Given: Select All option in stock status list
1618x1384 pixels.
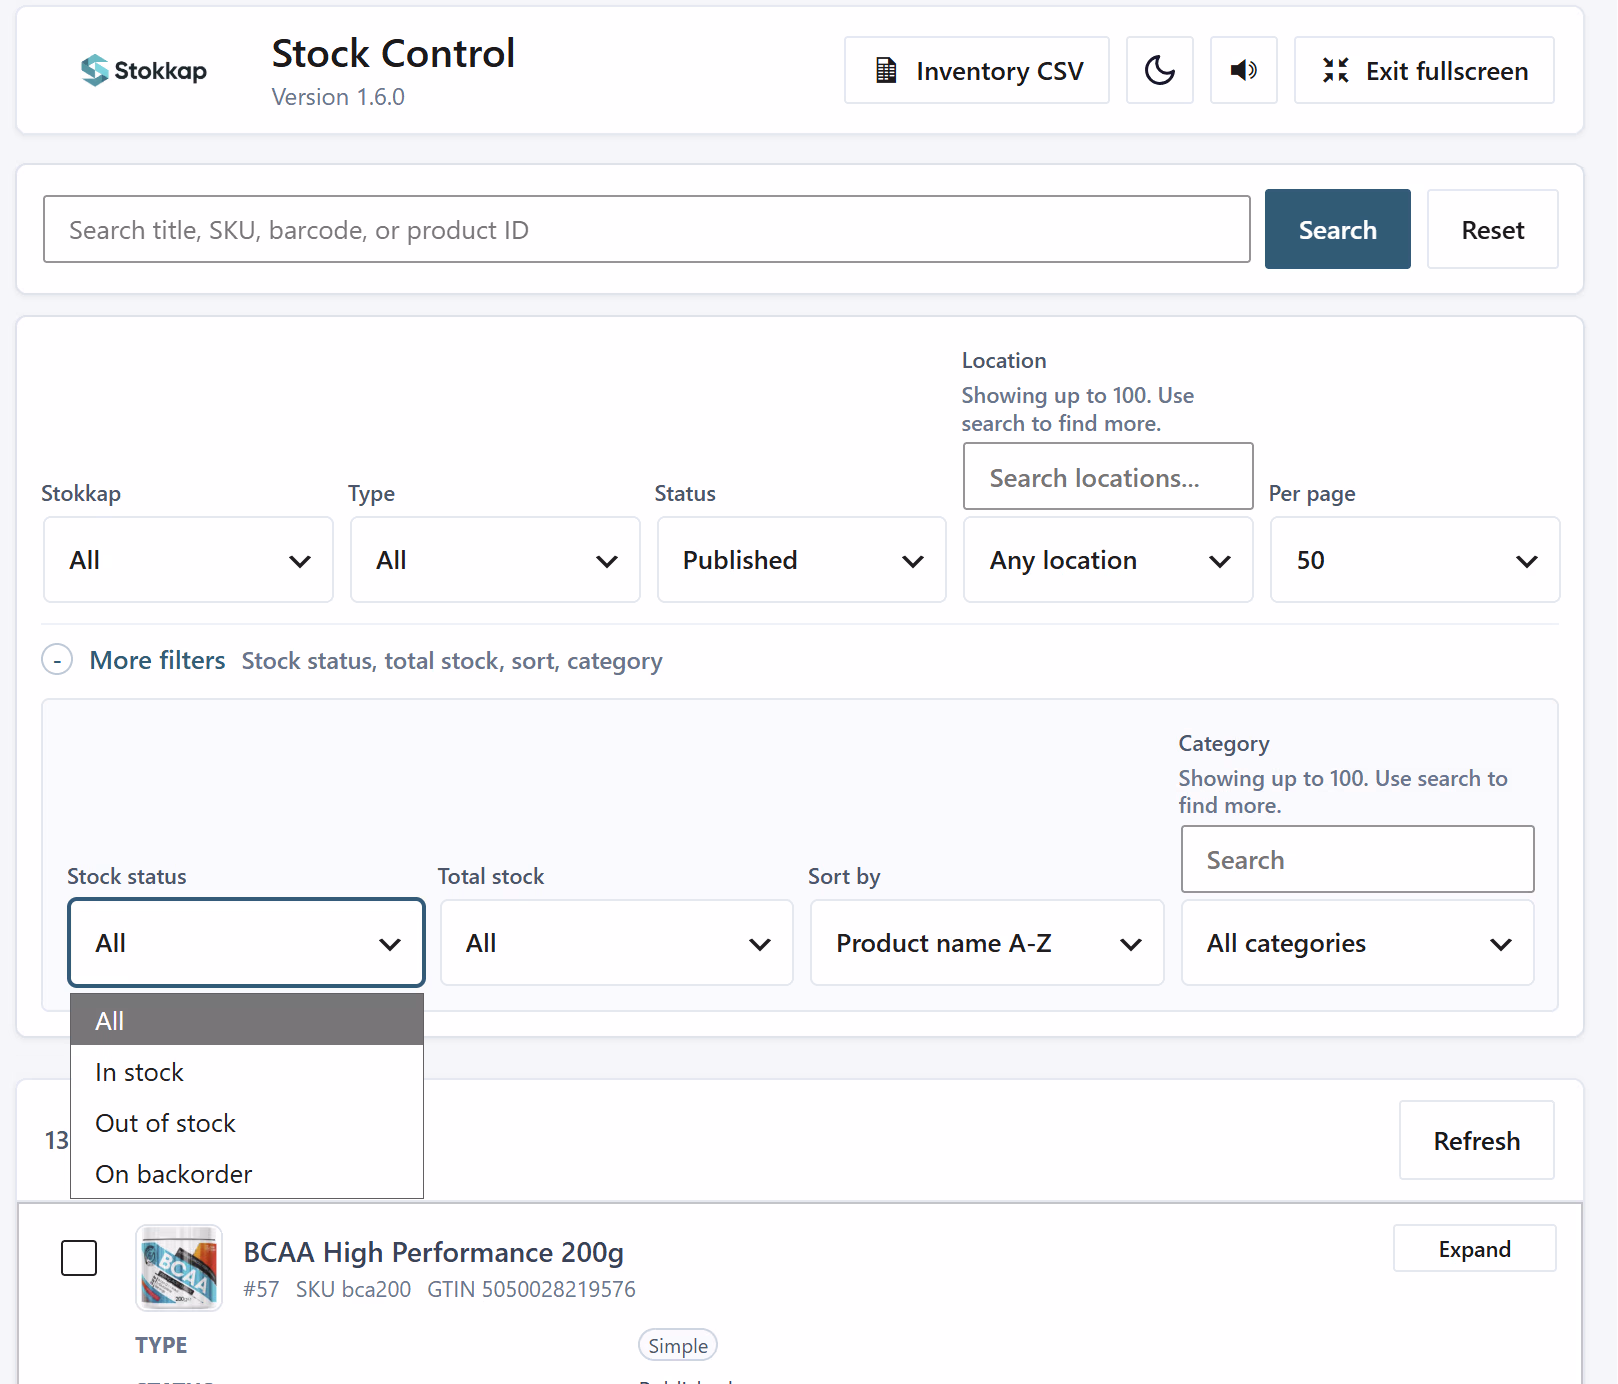Looking at the screenshot, I should point(247,1020).
